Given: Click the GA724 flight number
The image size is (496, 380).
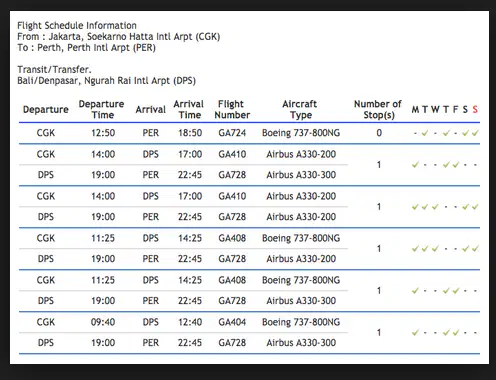Looking at the screenshot, I should [x=232, y=133].
